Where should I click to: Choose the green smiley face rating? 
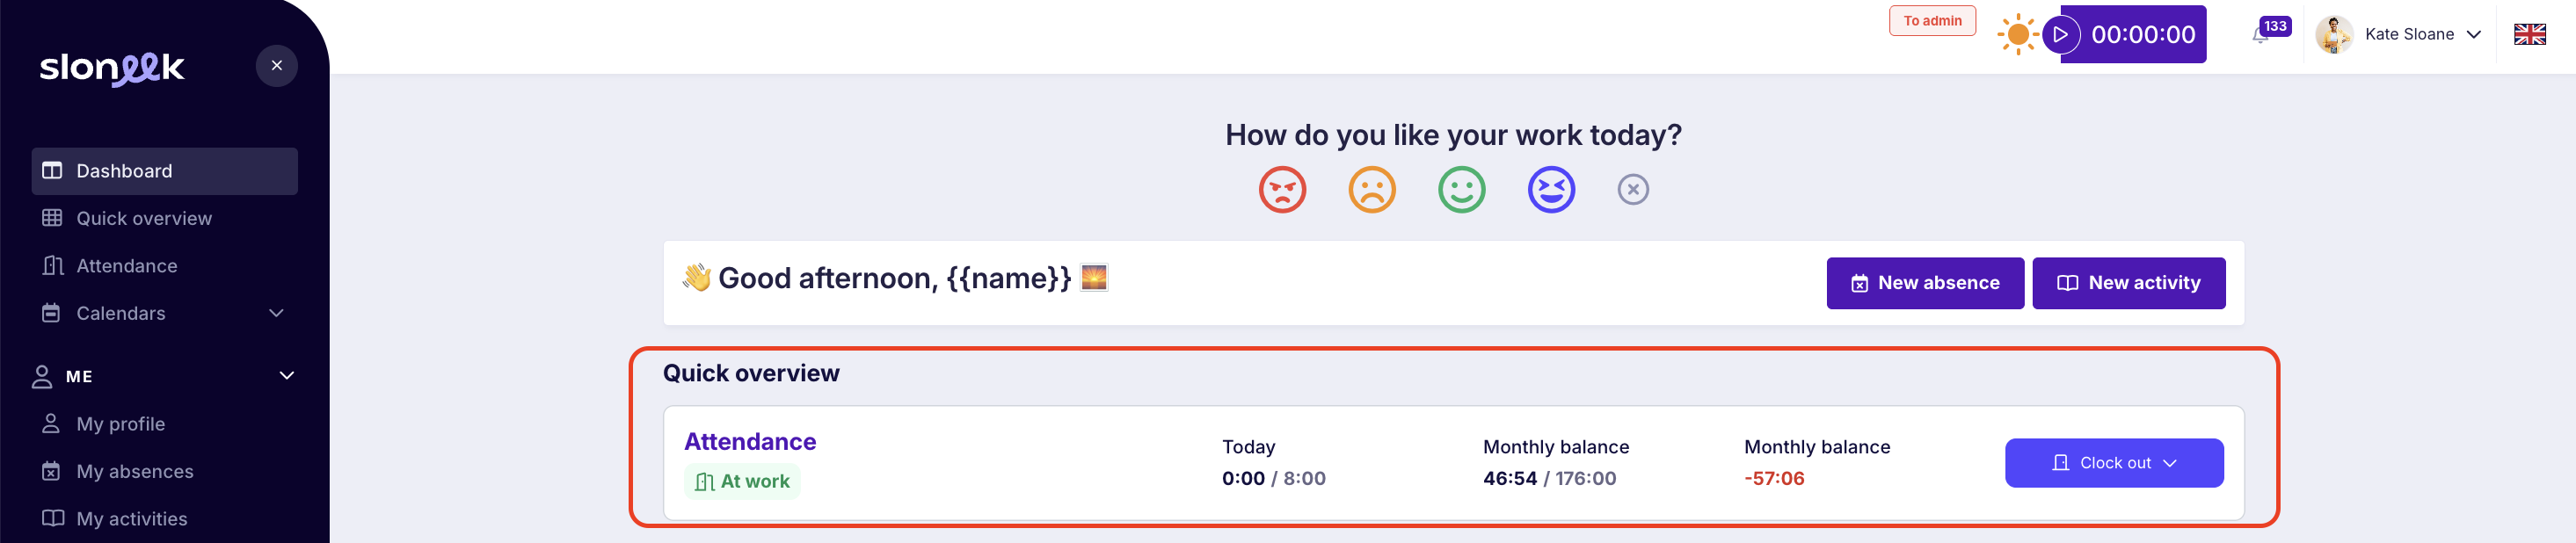(1462, 189)
